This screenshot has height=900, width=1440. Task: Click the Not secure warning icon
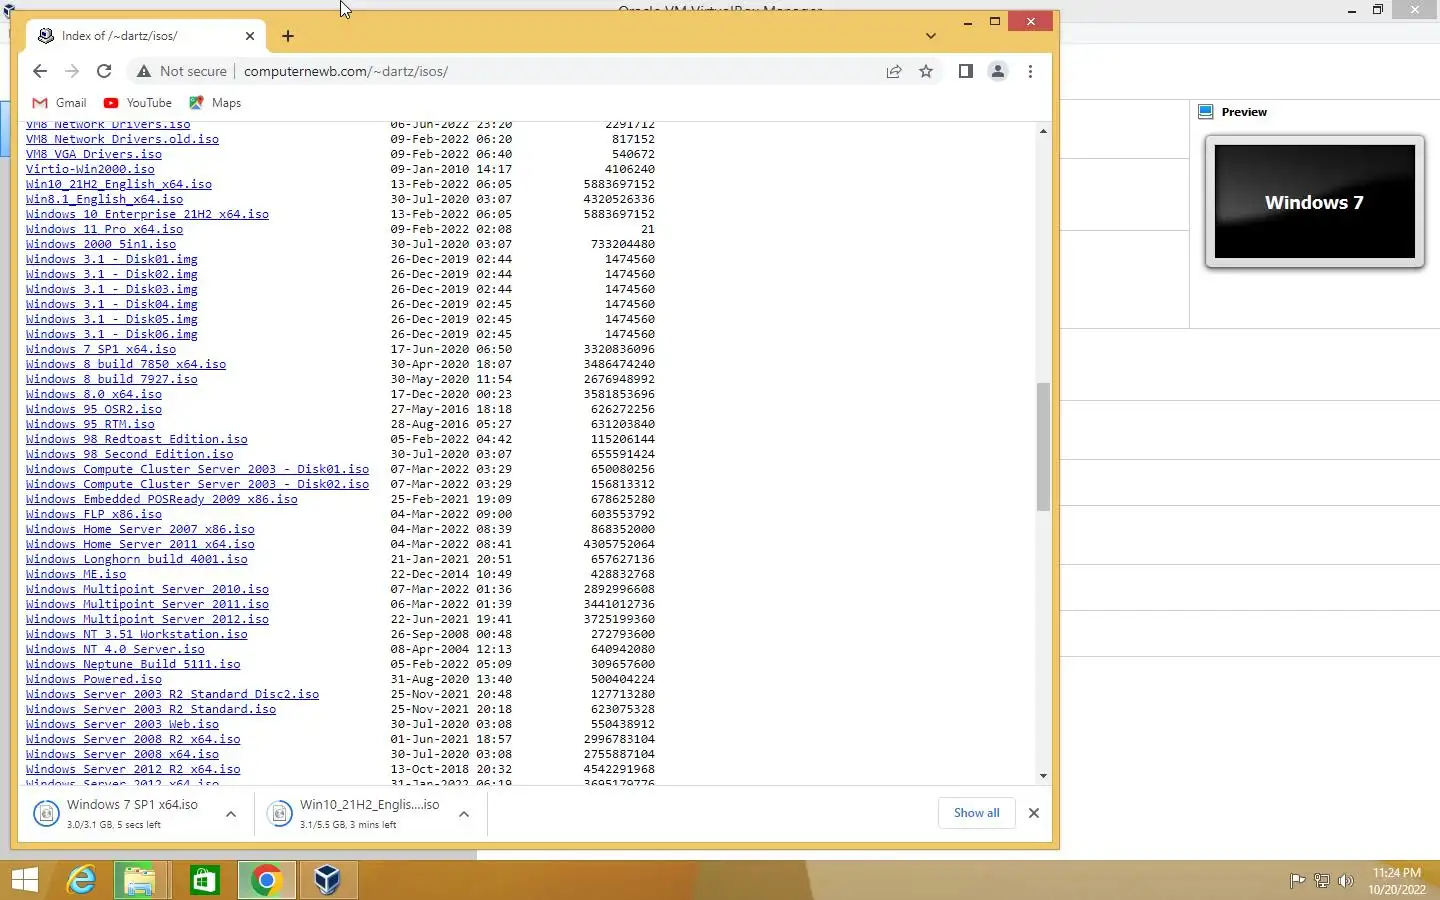click(x=144, y=71)
